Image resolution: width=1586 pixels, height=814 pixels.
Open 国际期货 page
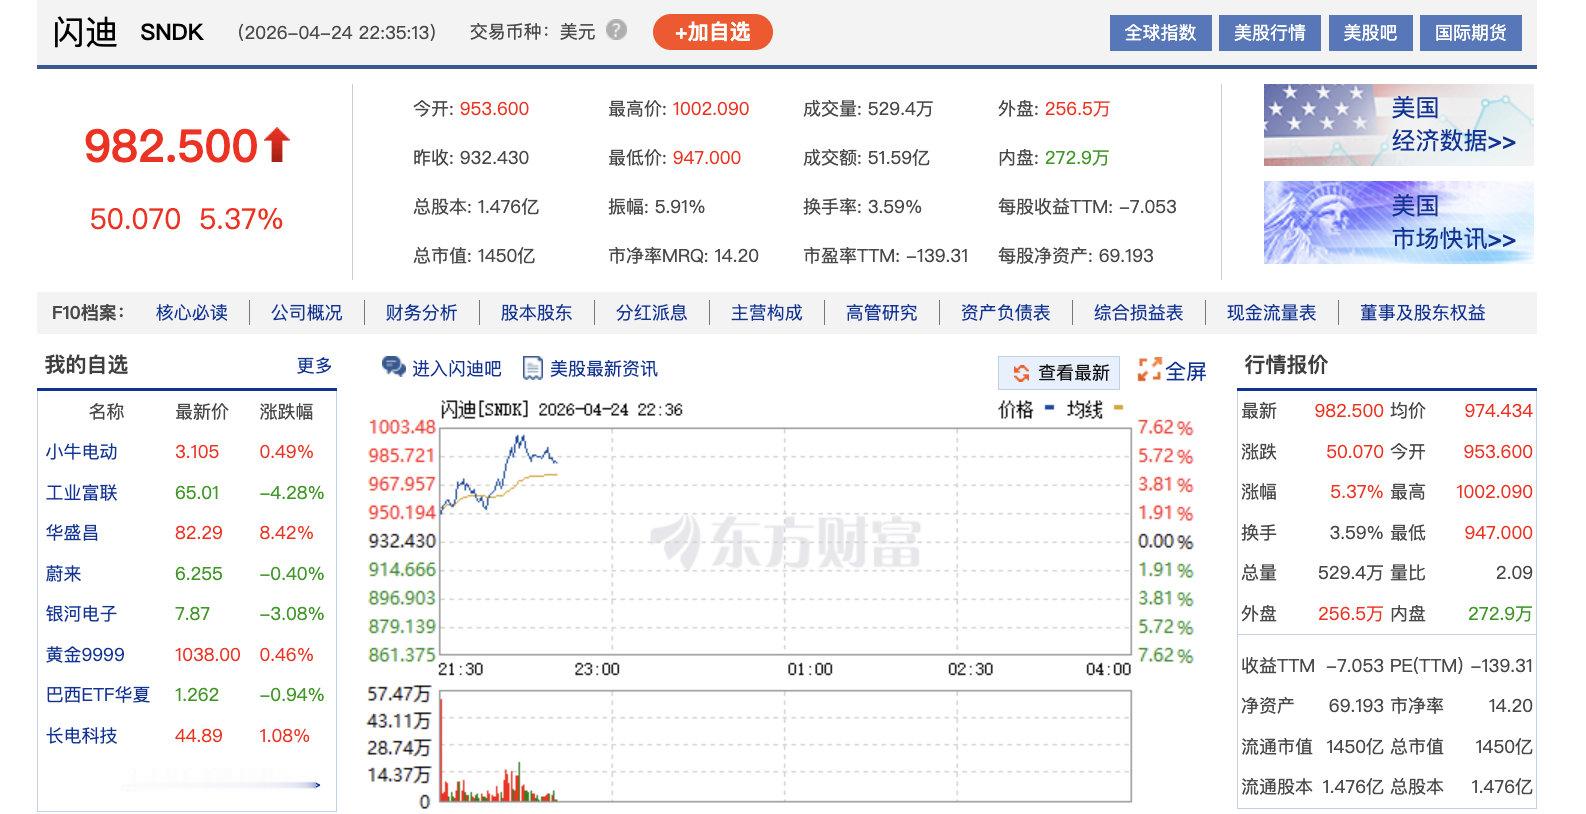click(x=1471, y=33)
